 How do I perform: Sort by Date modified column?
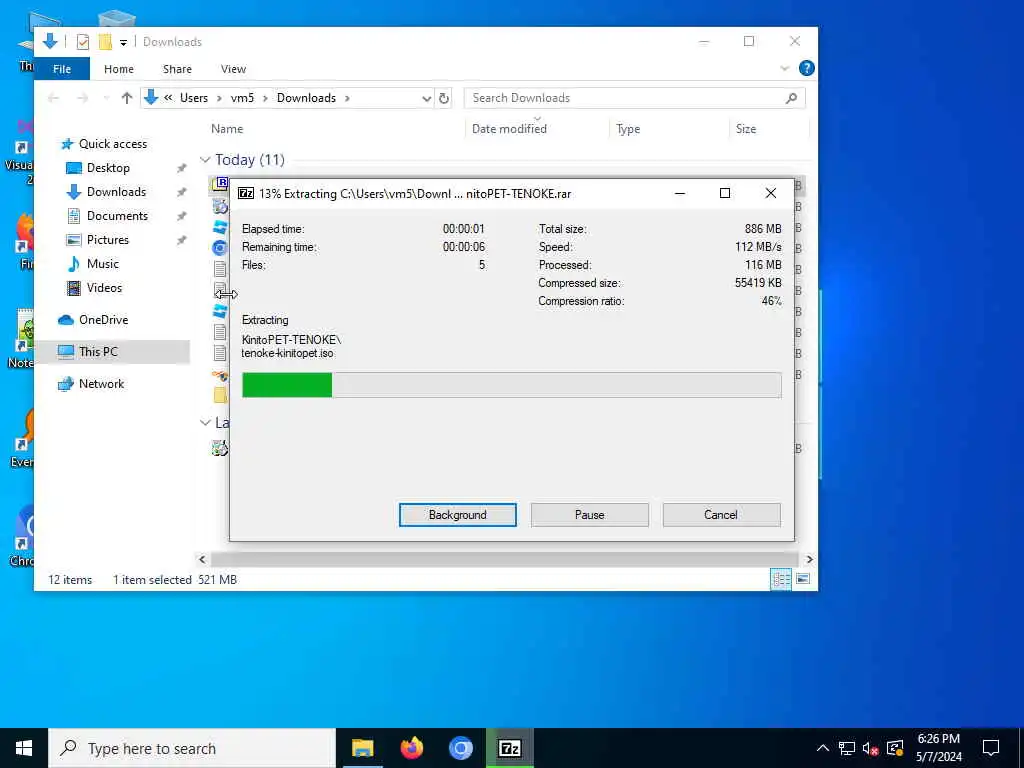[x=509, y=129]
